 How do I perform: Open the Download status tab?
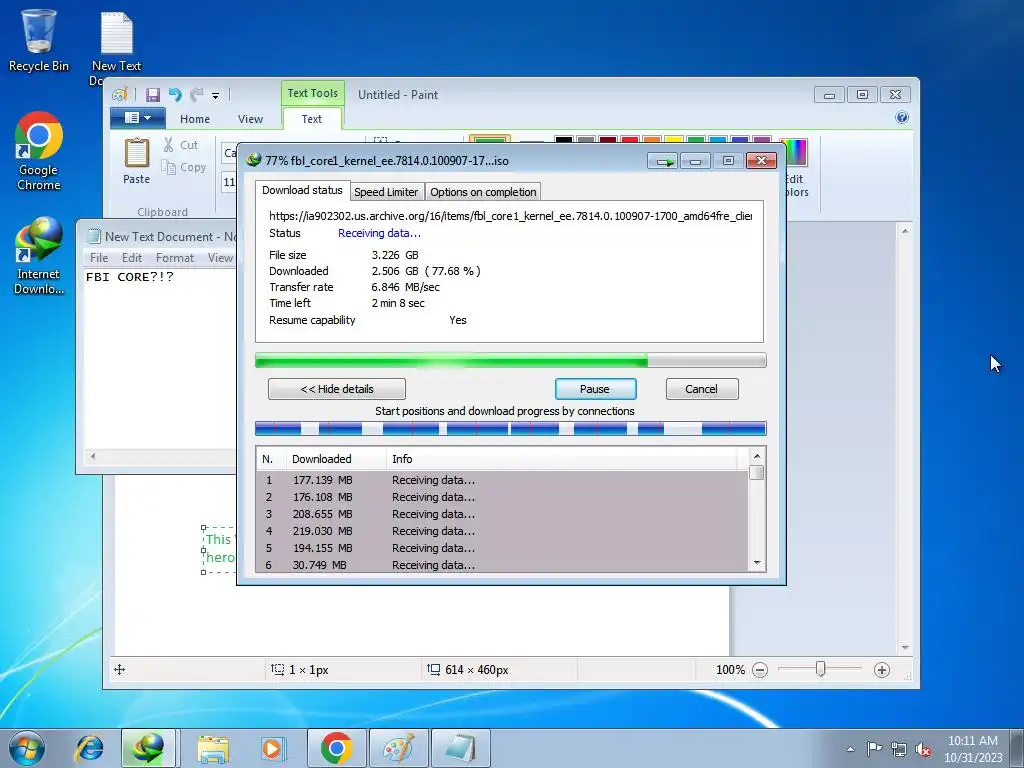click(x=302, y=190)
